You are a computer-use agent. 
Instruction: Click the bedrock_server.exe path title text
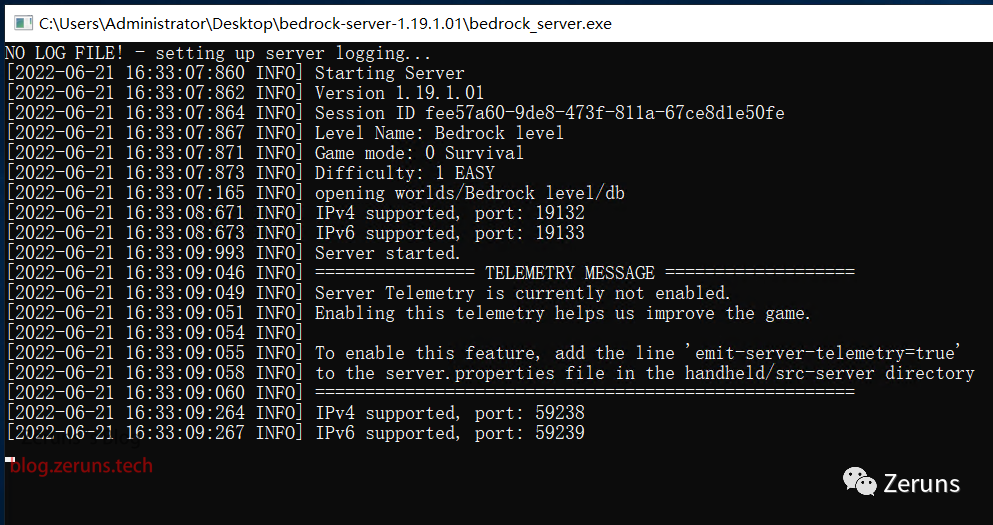[325, 24]
